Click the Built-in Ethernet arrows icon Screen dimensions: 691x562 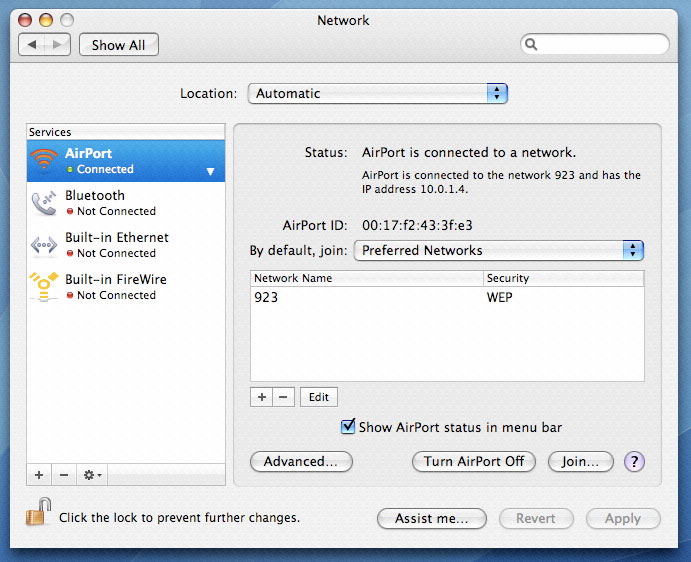(x=44, y=244)
